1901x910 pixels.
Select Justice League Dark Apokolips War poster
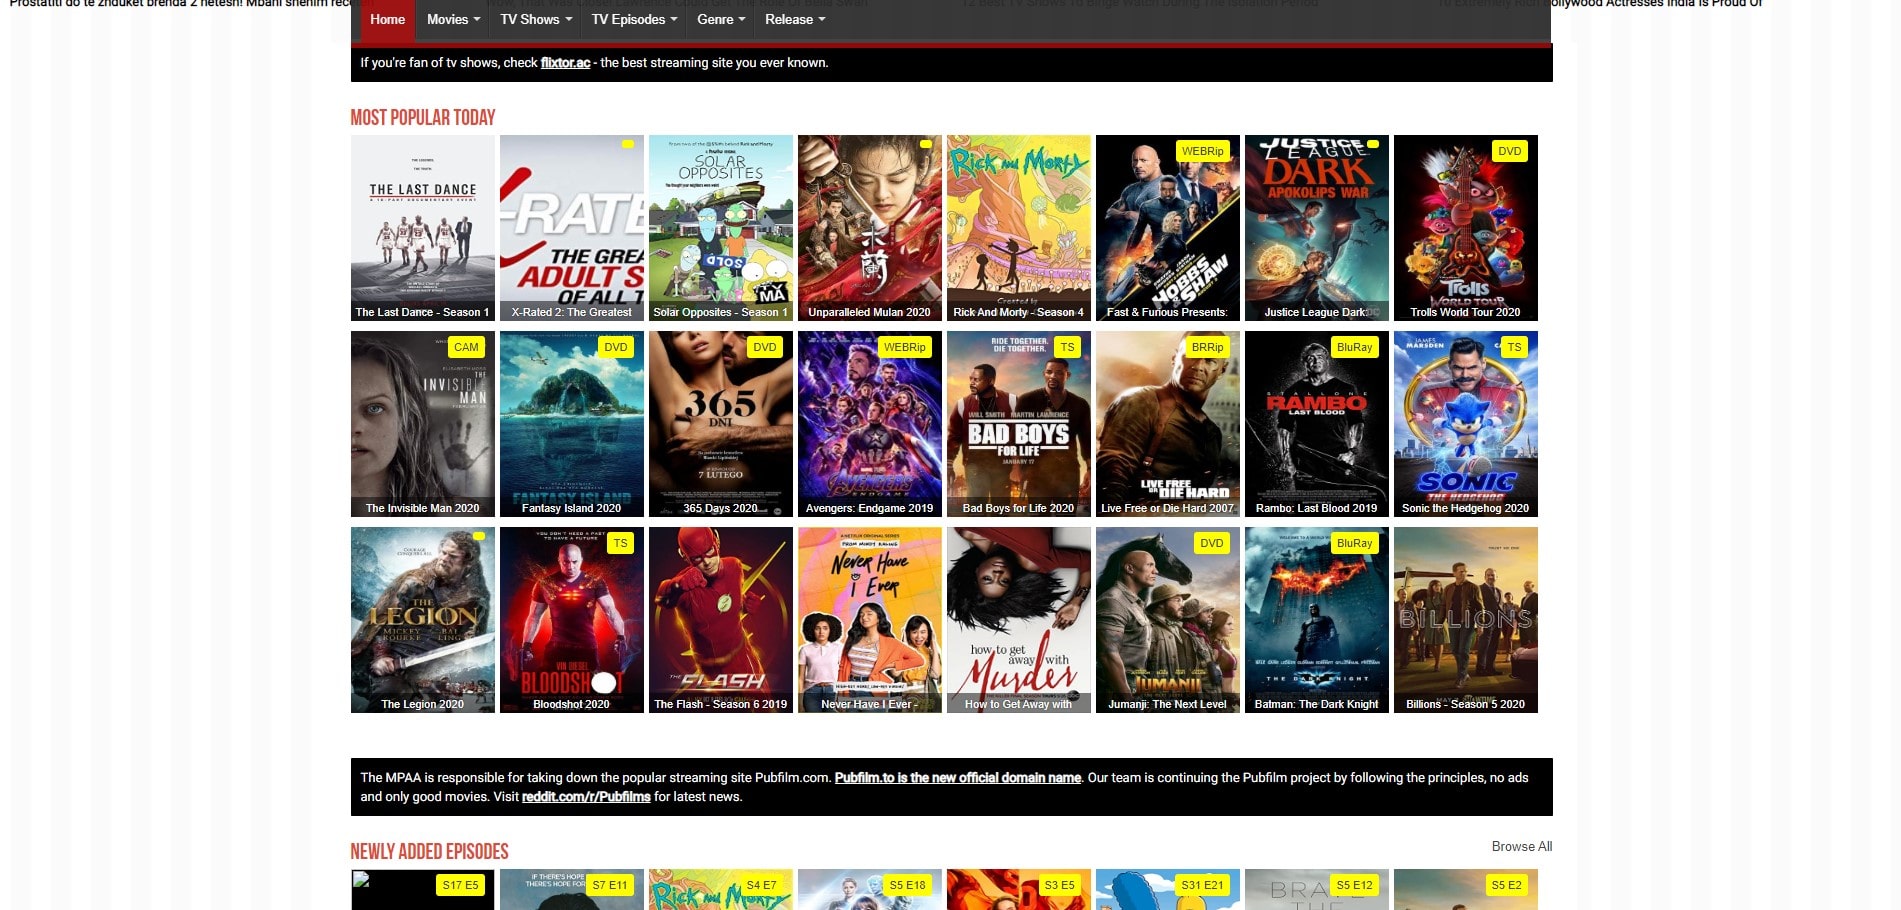point(1317,228)
